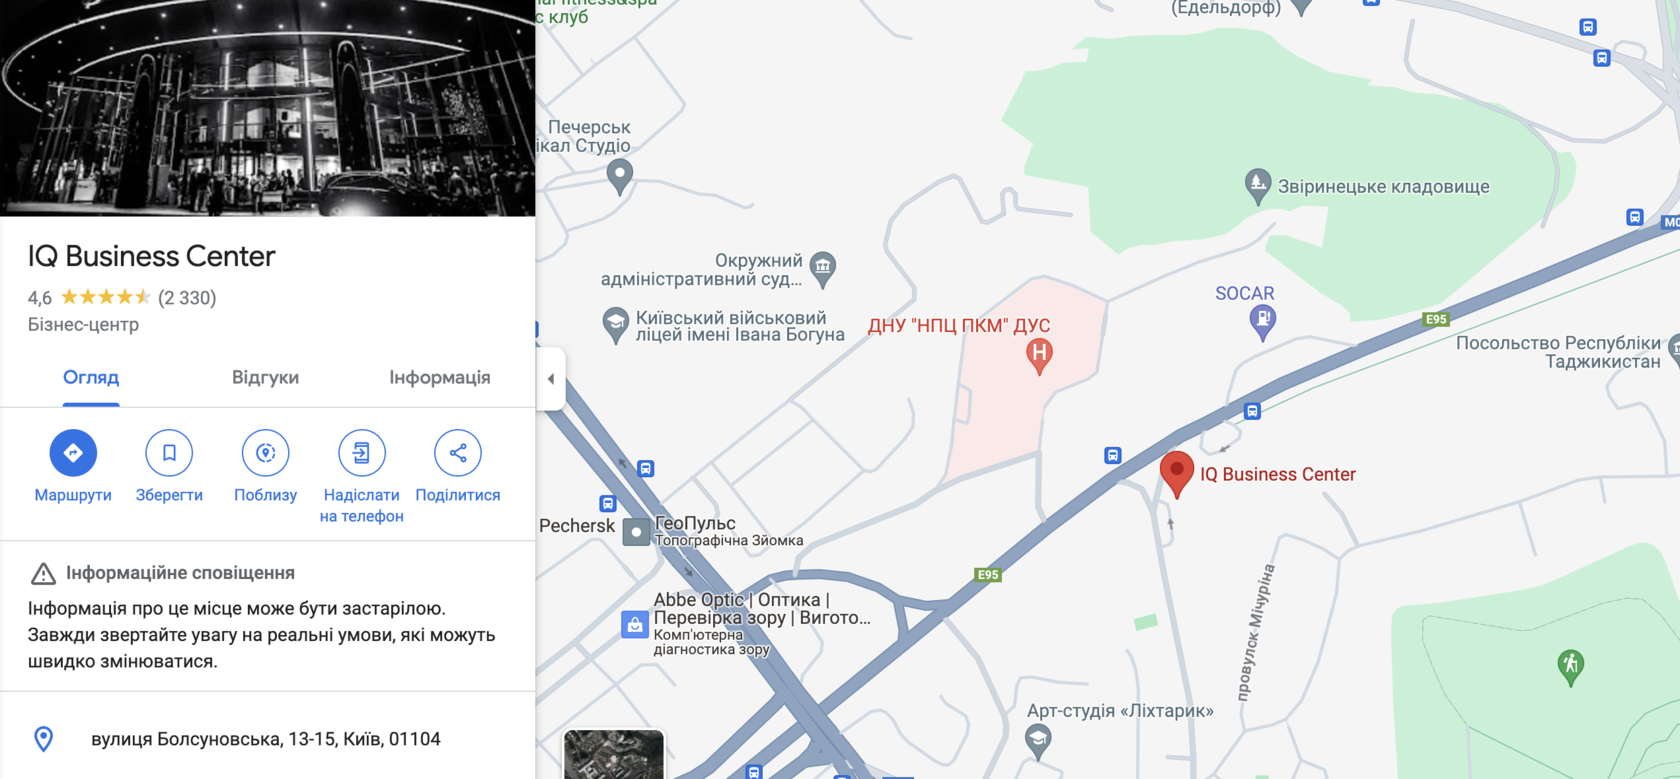Send to phone via Надіслати на телефон
This screenshot has height=779, width=1680.
(x=361, y=453)
